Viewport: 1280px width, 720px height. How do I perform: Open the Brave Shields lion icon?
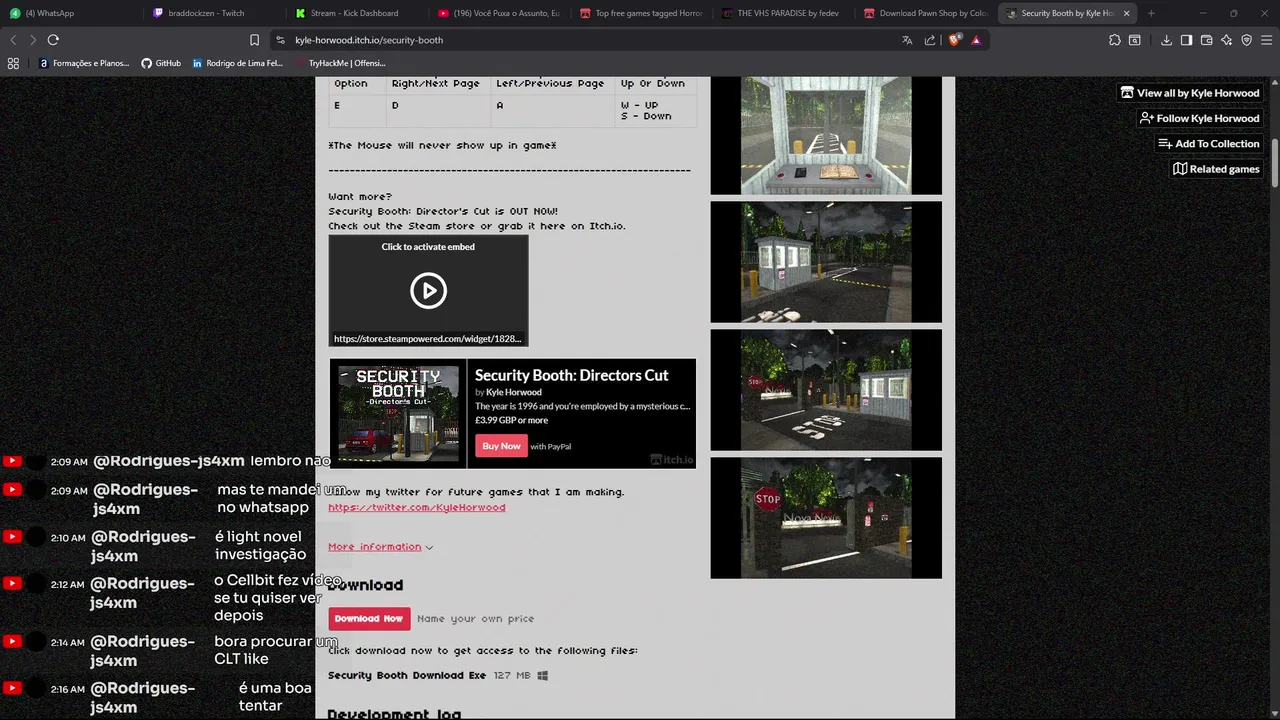click(954, 40)
